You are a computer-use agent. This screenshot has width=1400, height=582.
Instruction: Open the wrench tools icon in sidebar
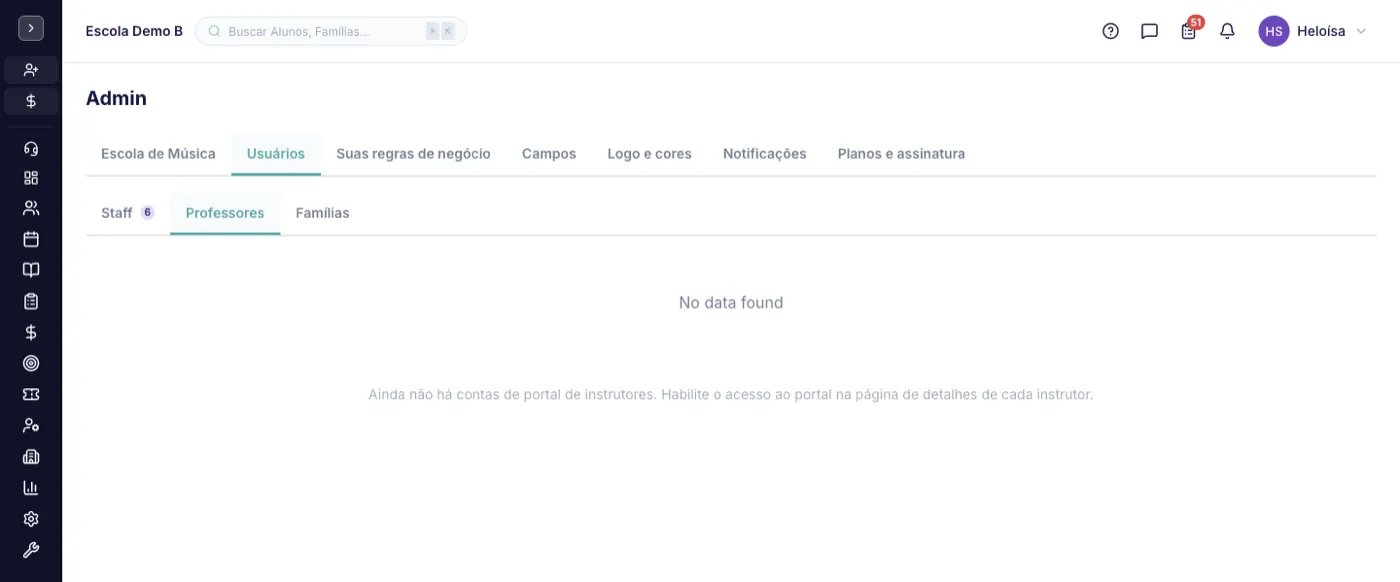(31, 550)
